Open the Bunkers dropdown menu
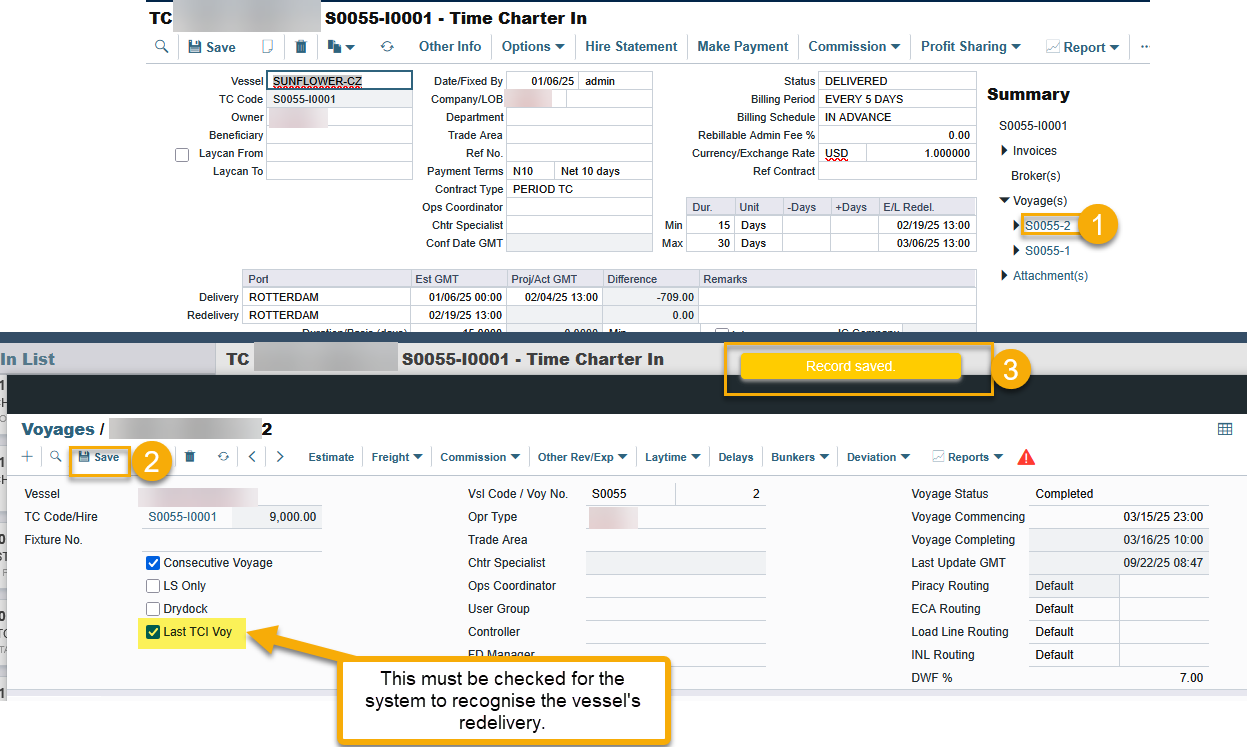Image resolution: width=1247 pixels, height=747 pixels. (799, 457)
